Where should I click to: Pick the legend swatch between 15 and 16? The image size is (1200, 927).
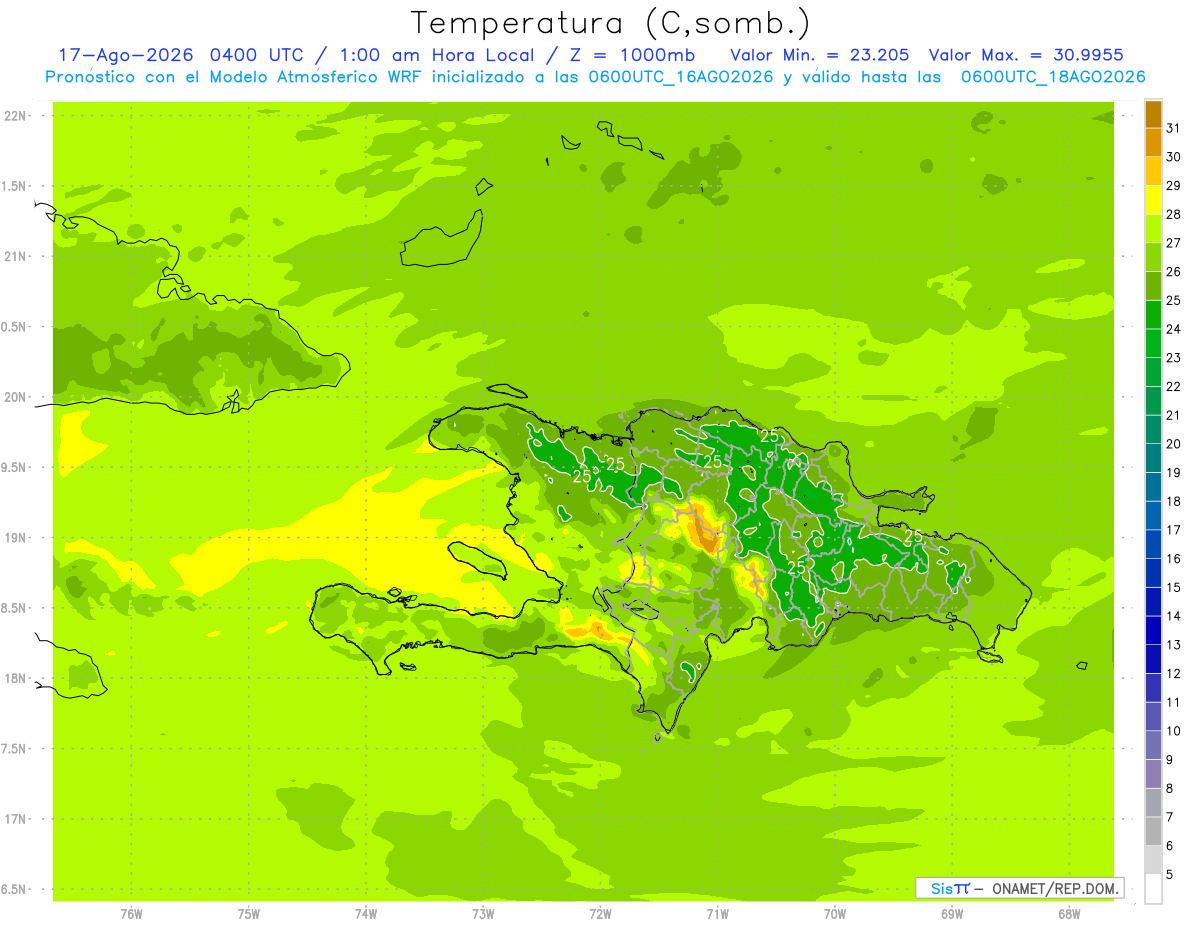tap(1153, 573)
